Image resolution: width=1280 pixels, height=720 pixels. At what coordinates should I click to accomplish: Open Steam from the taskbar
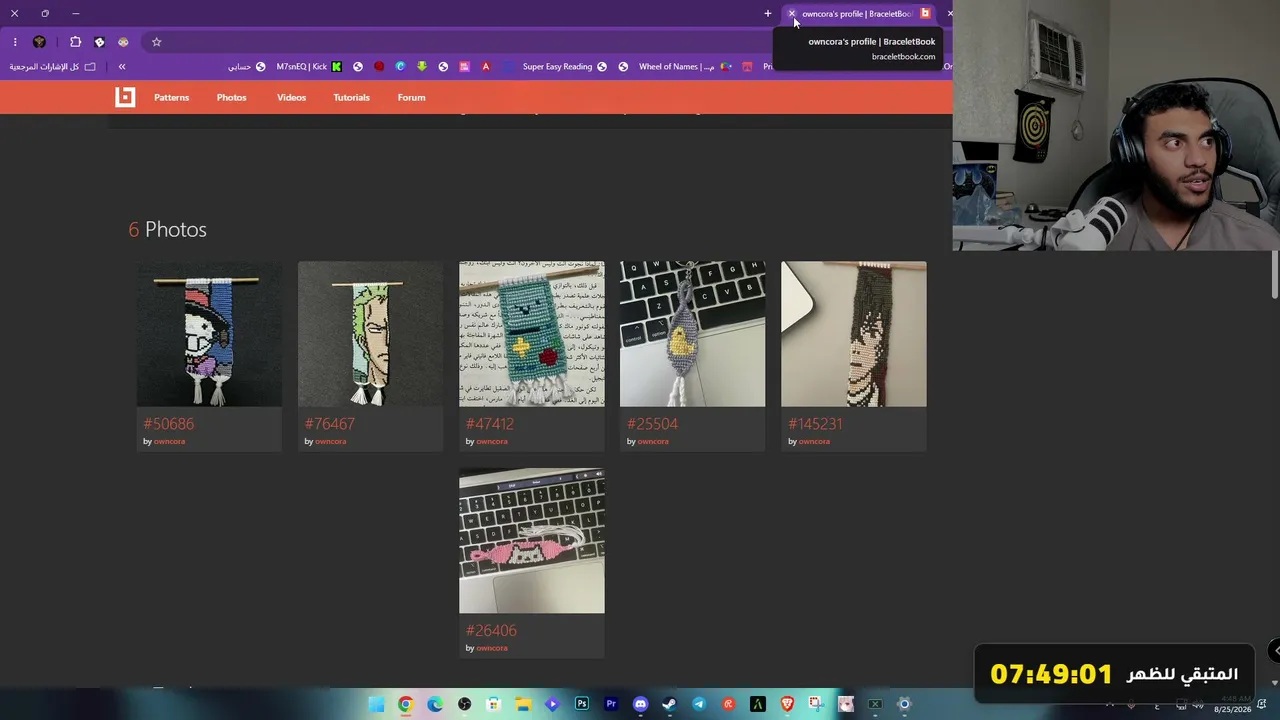(669, 704)
